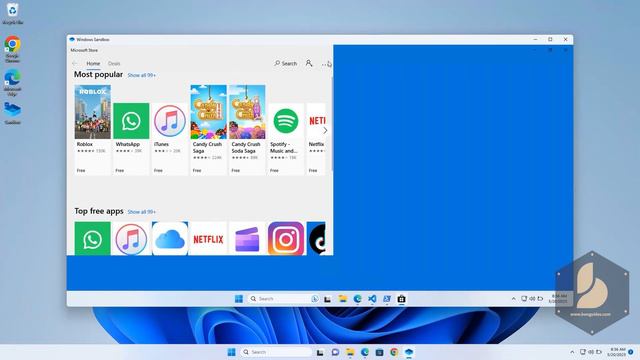This screenshot has width=640, height=360.
Task: Expand hidden tray icons in the sandbox
Action: 513,299
